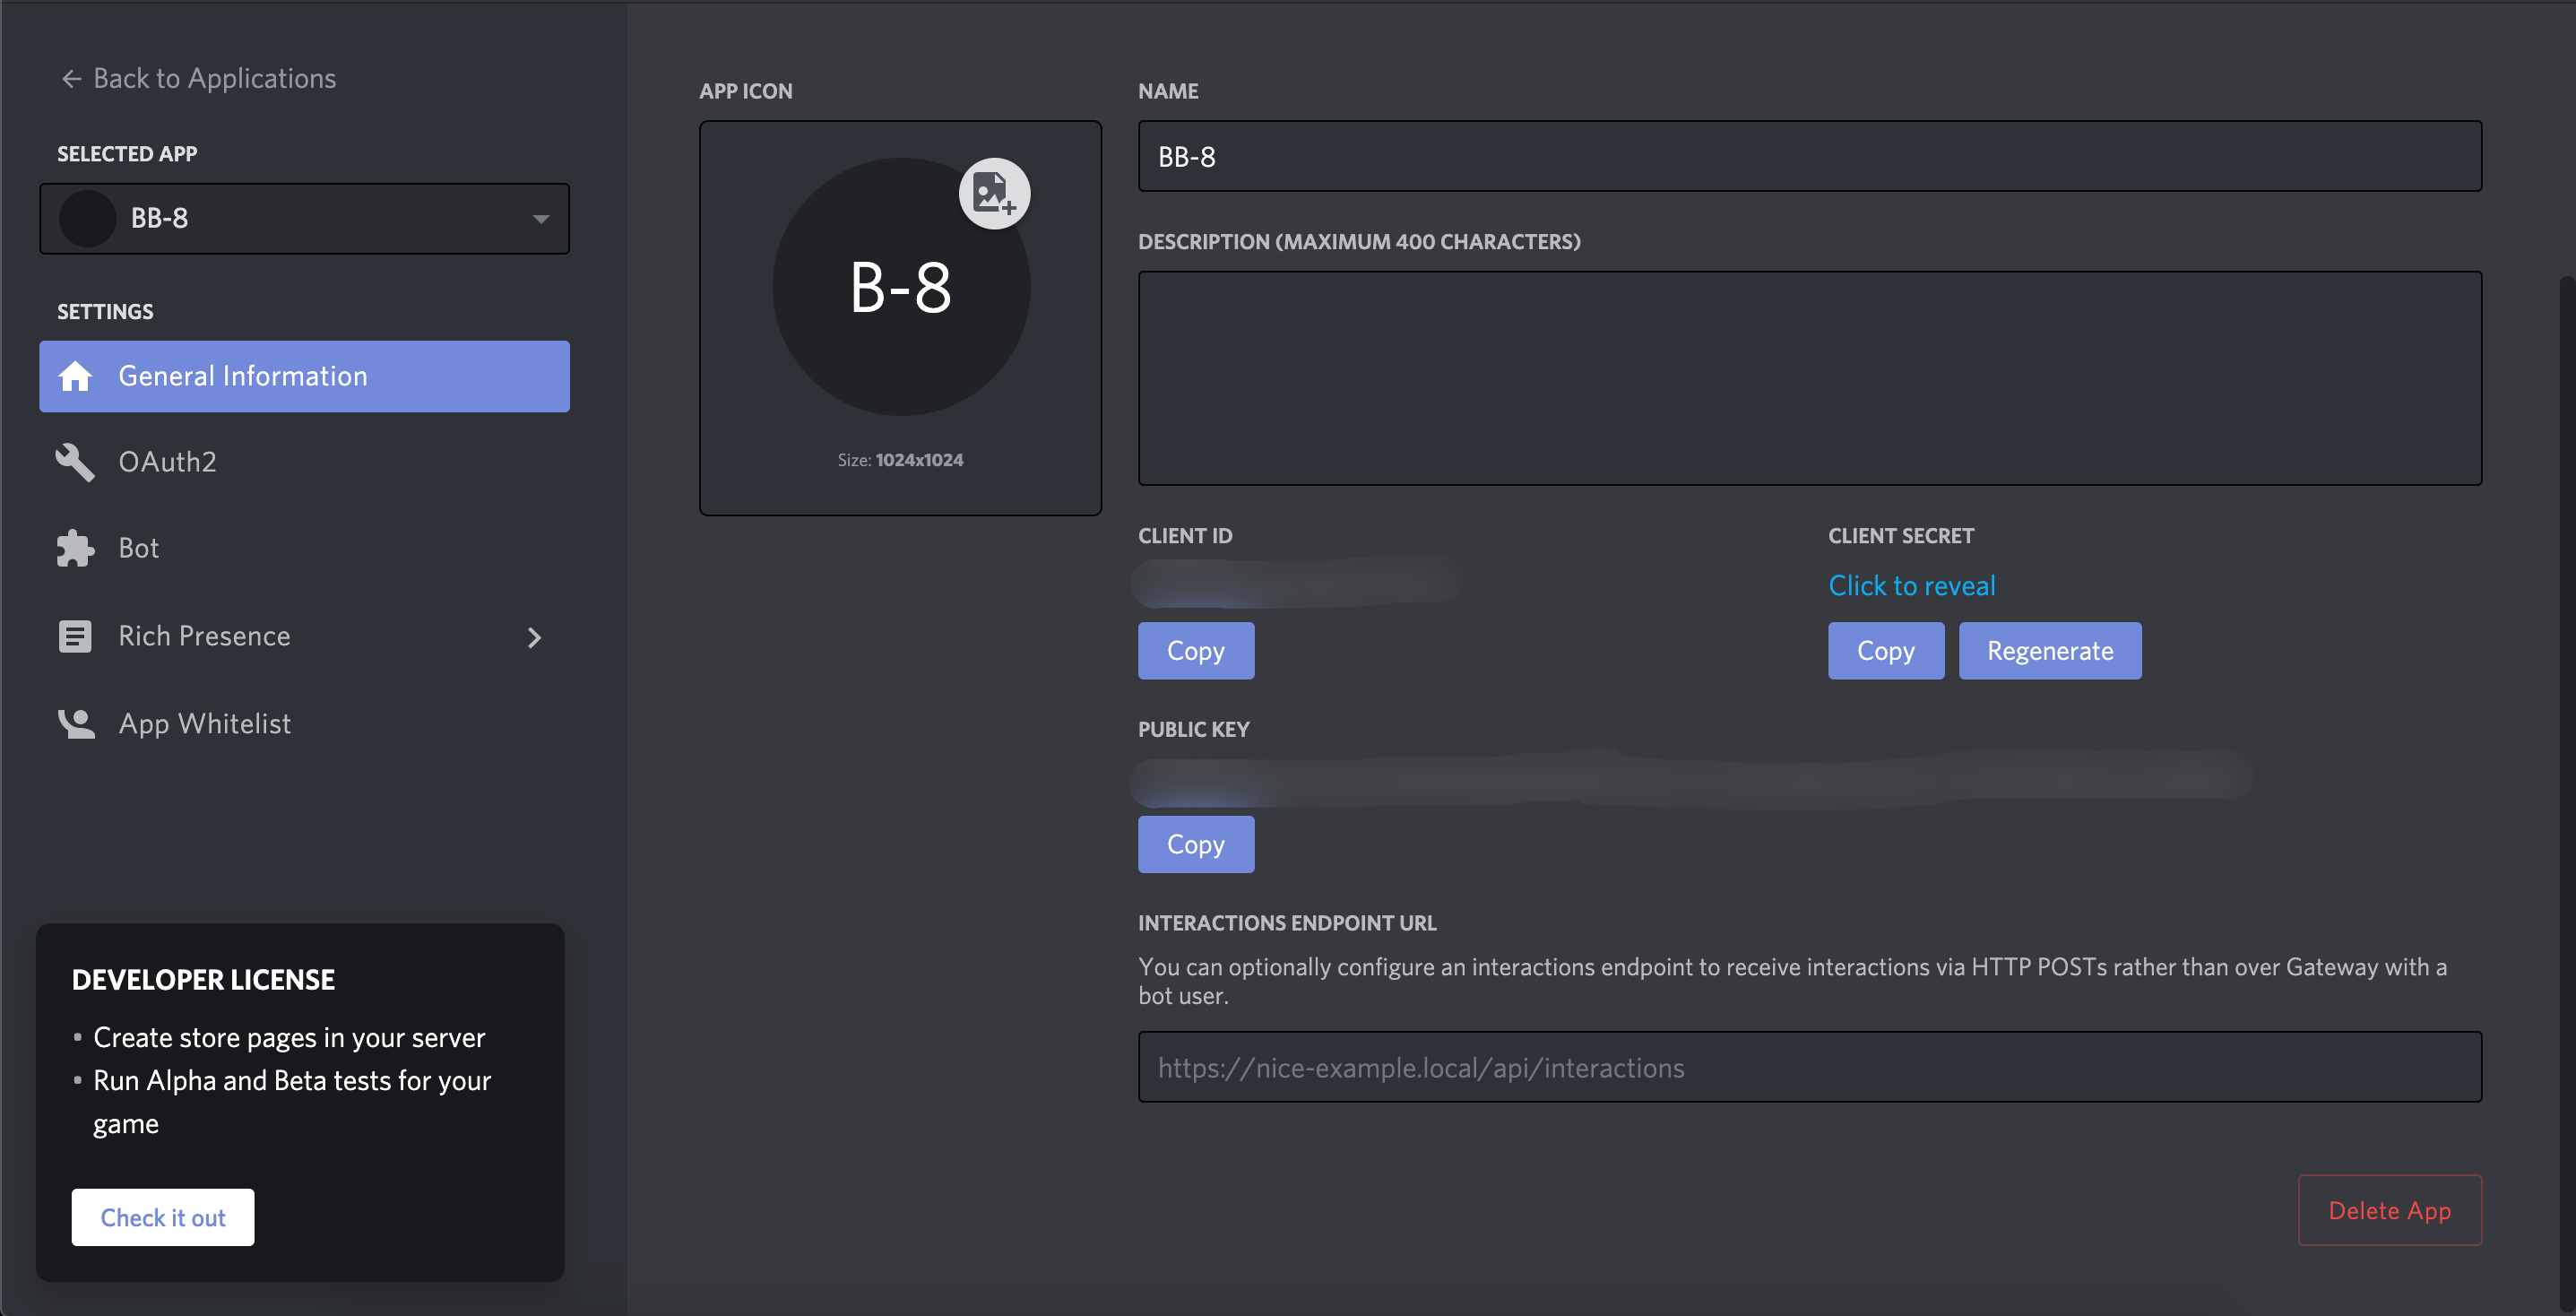Click to reveal the client secret

pyautogui.click(x=1912, y=585)
